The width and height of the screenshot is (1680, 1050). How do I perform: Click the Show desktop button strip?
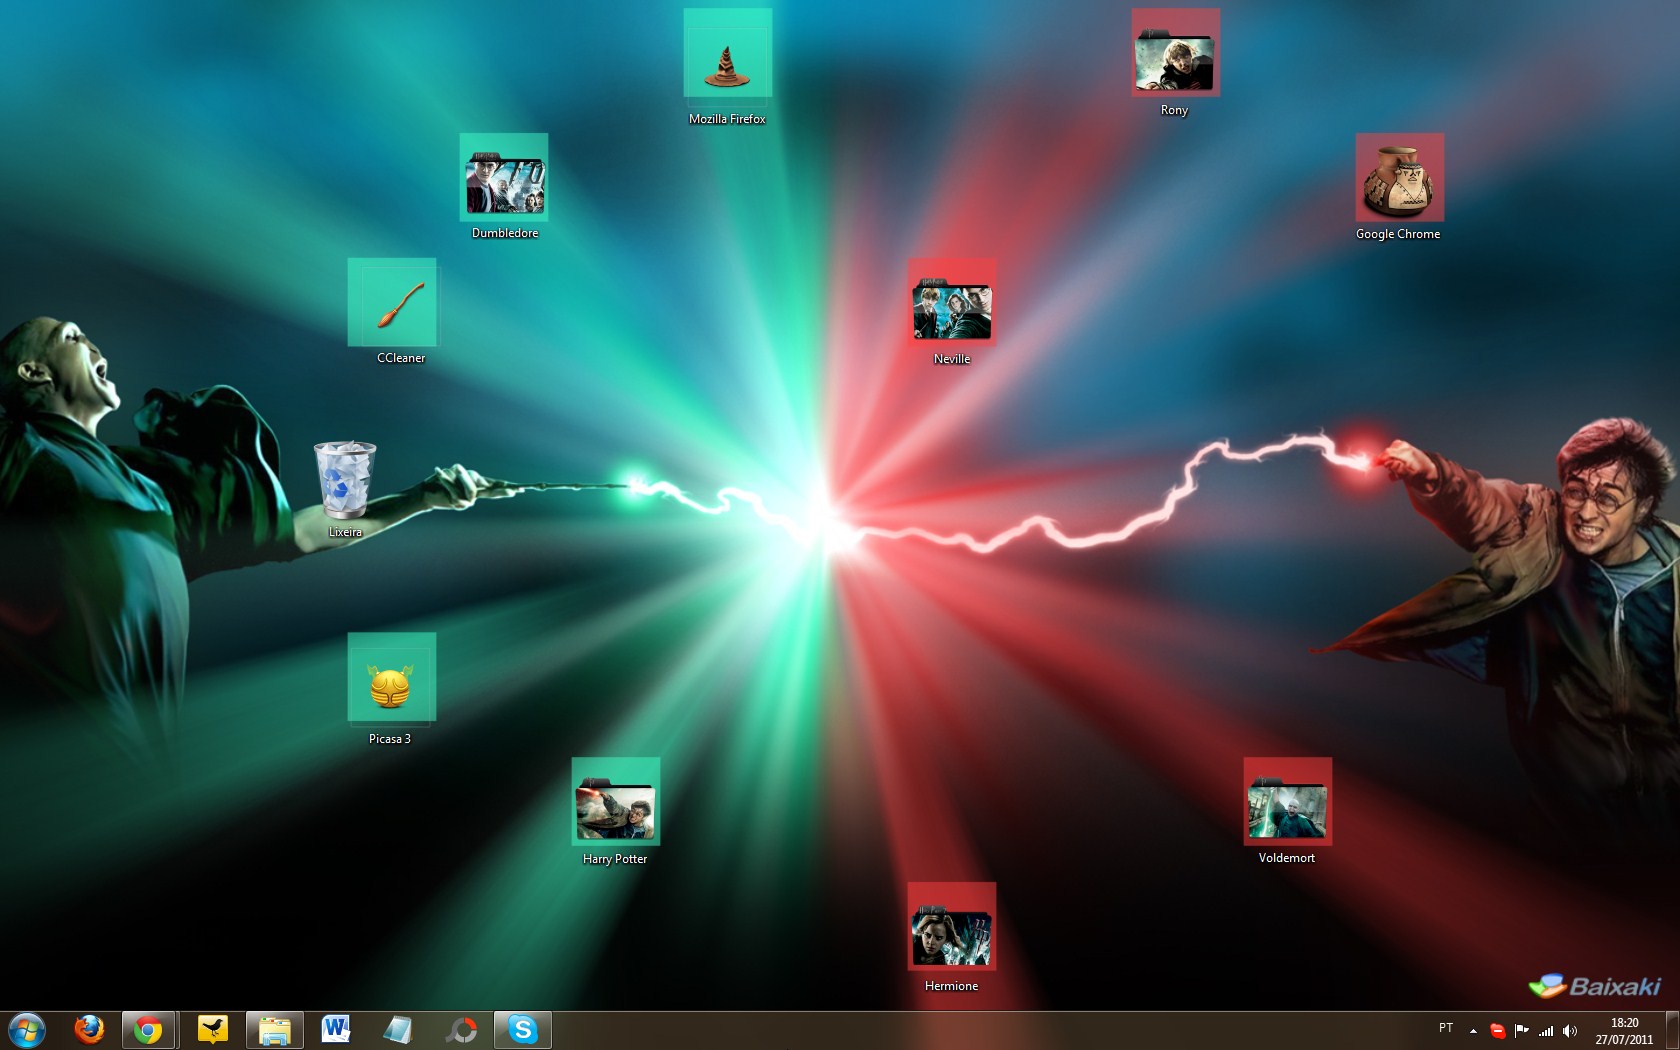[1672, 1030]
